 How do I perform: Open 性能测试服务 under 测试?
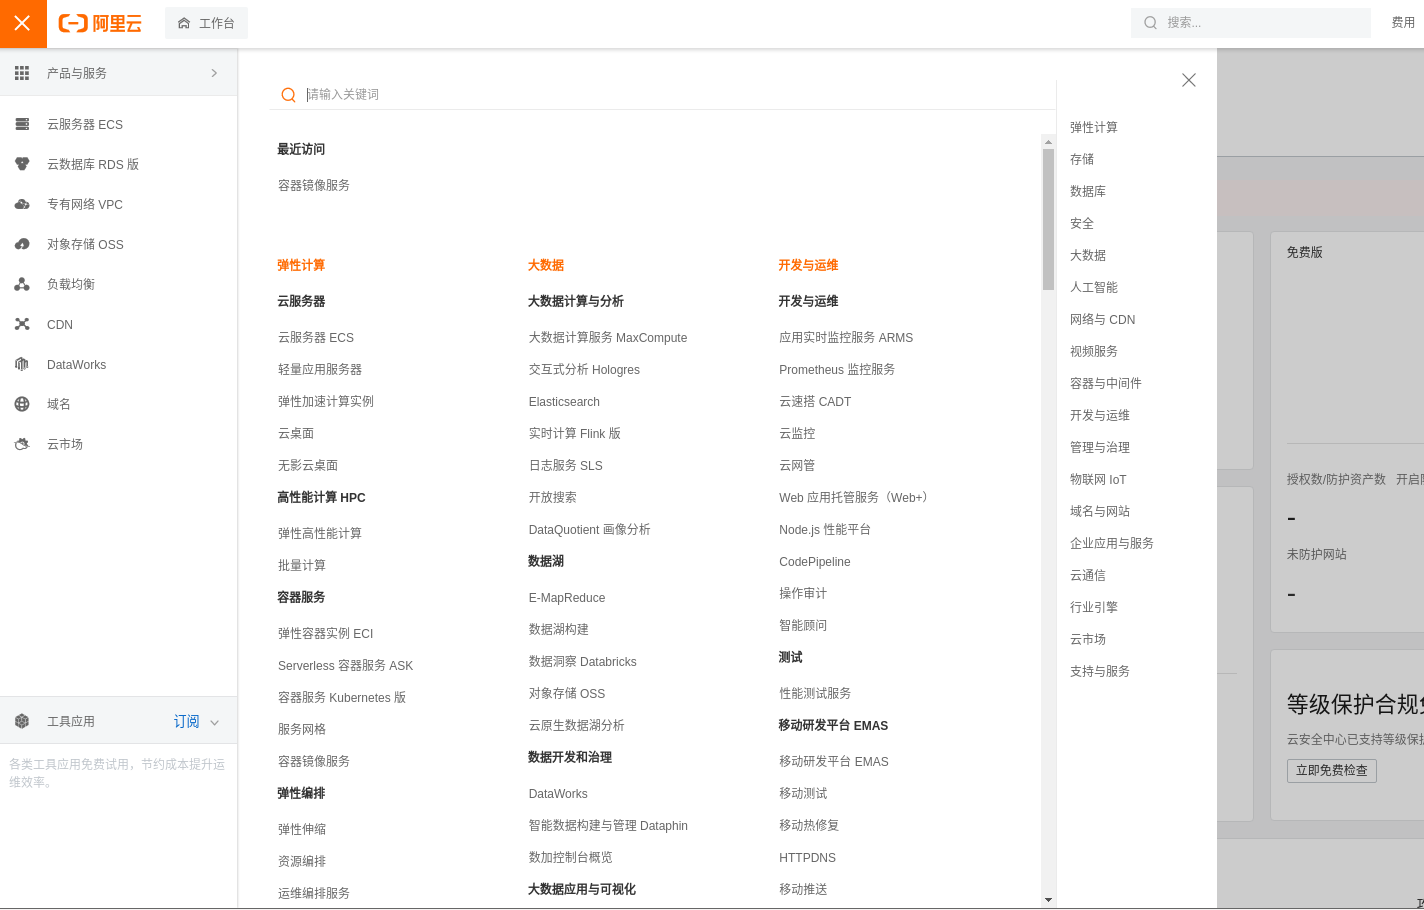(815, 693)
